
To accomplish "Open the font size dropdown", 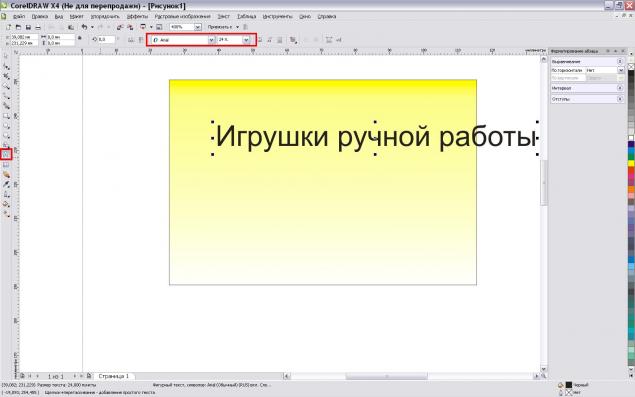I will click(246, 40).
